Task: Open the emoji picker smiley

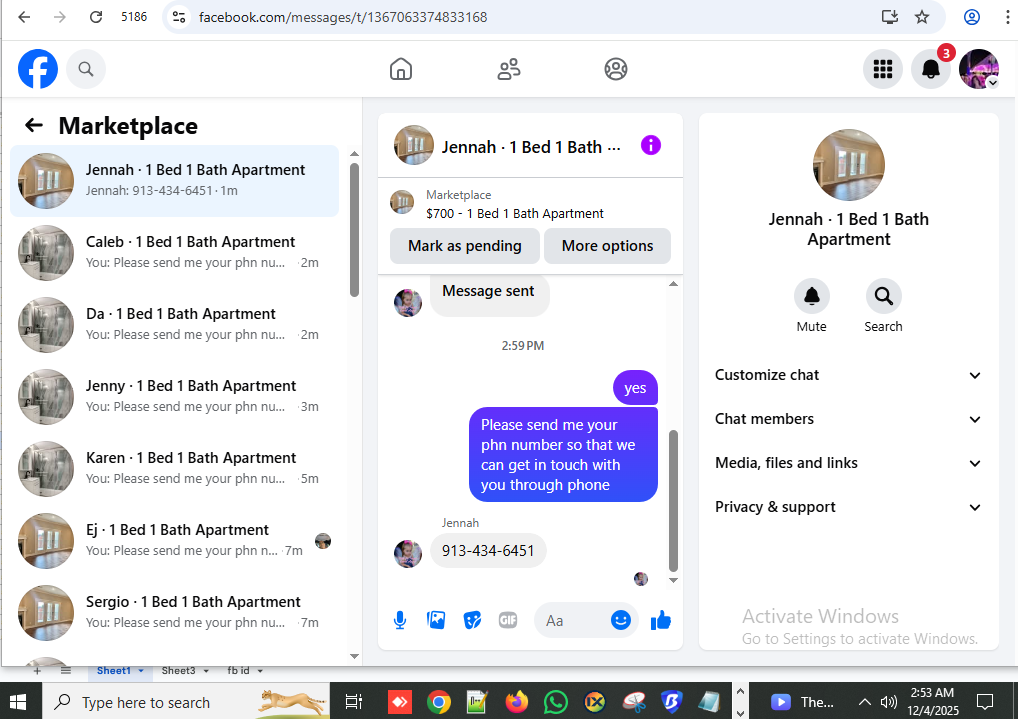Action: (x=621, y=620)
